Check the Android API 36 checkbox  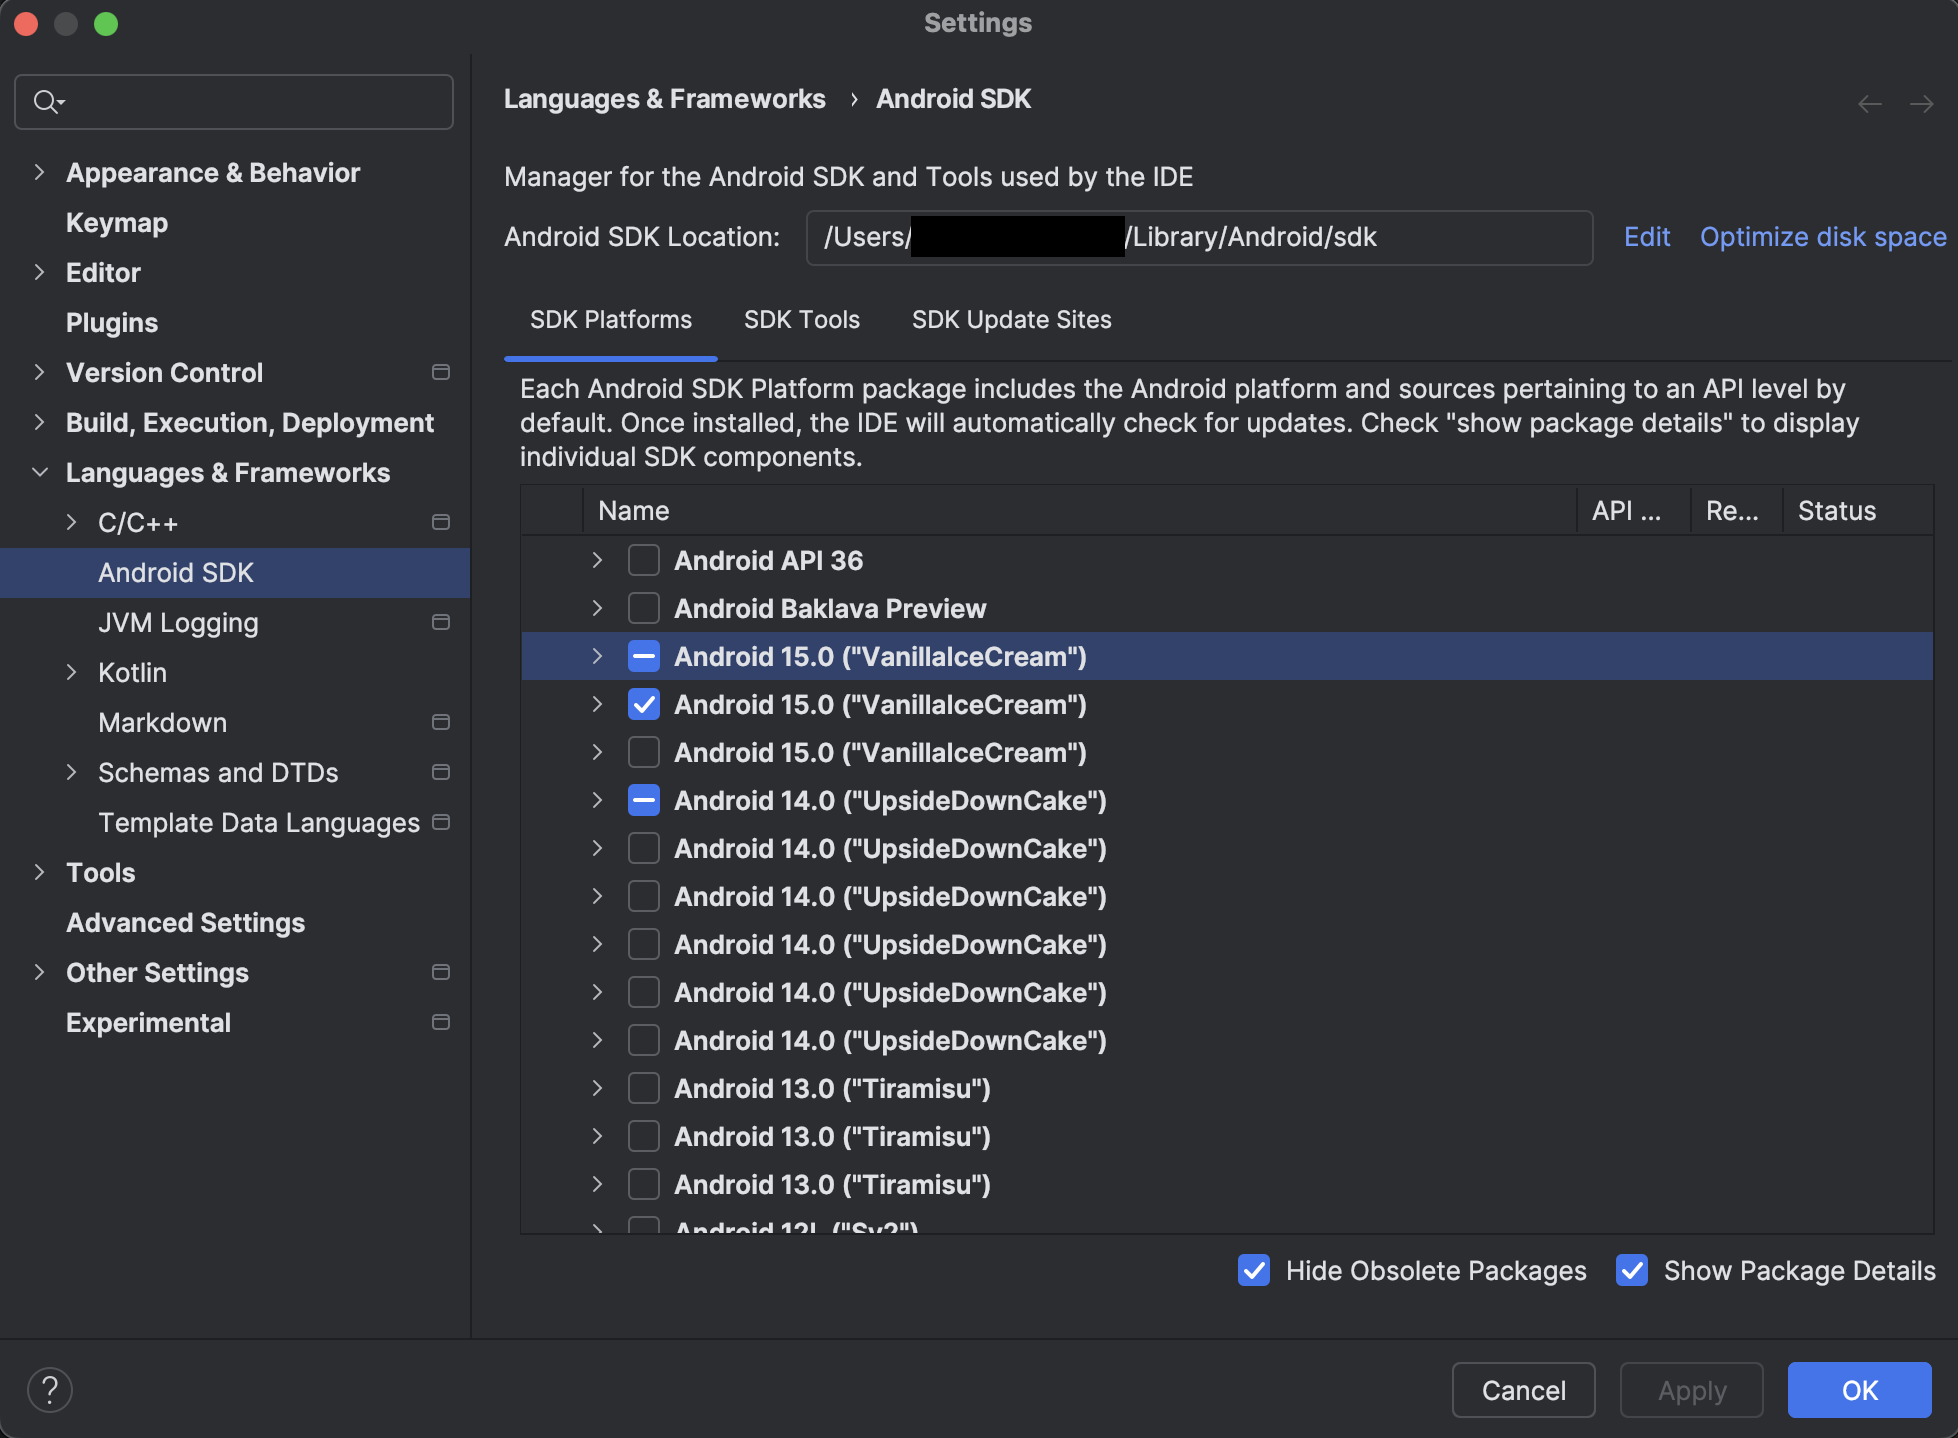click(644, 560)
